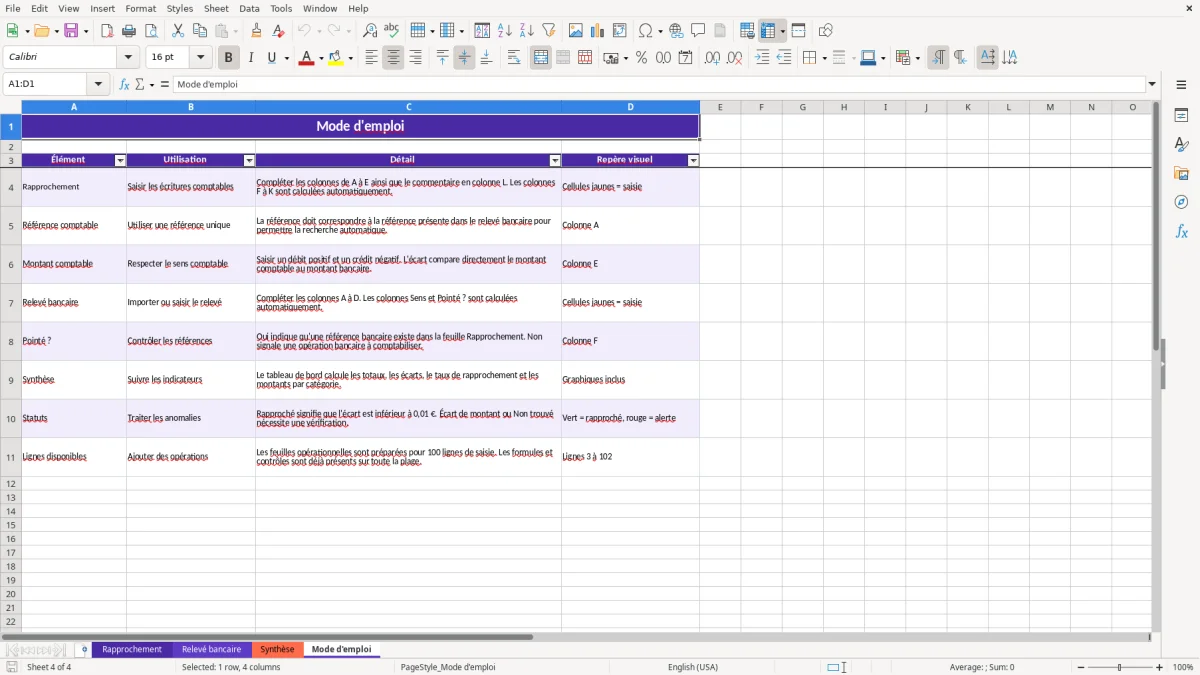Click the Name Box showing A1:D1
1200x675 pixels.
[x=46, y=84]
